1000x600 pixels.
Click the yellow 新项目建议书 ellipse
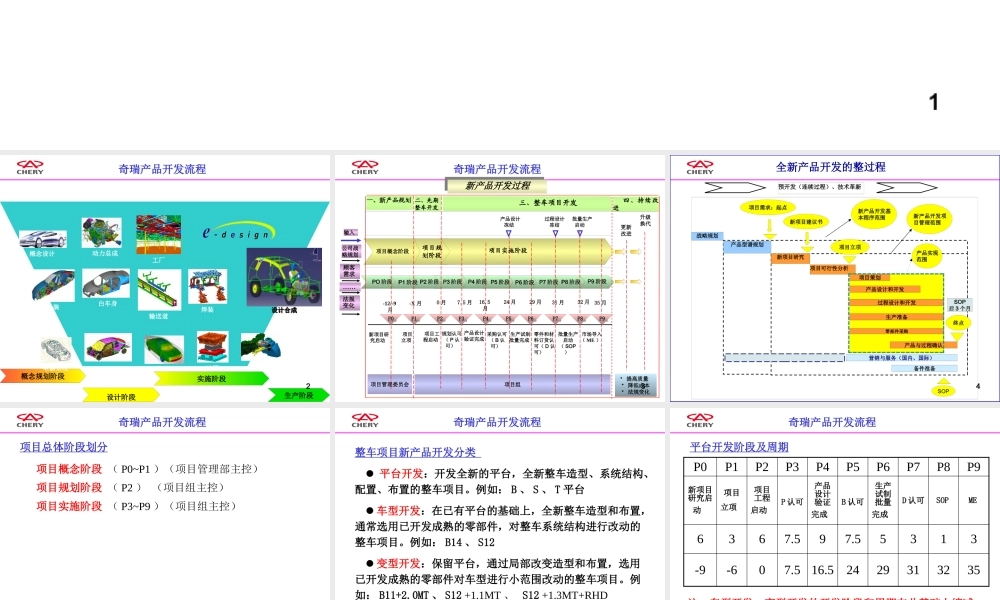806,222
